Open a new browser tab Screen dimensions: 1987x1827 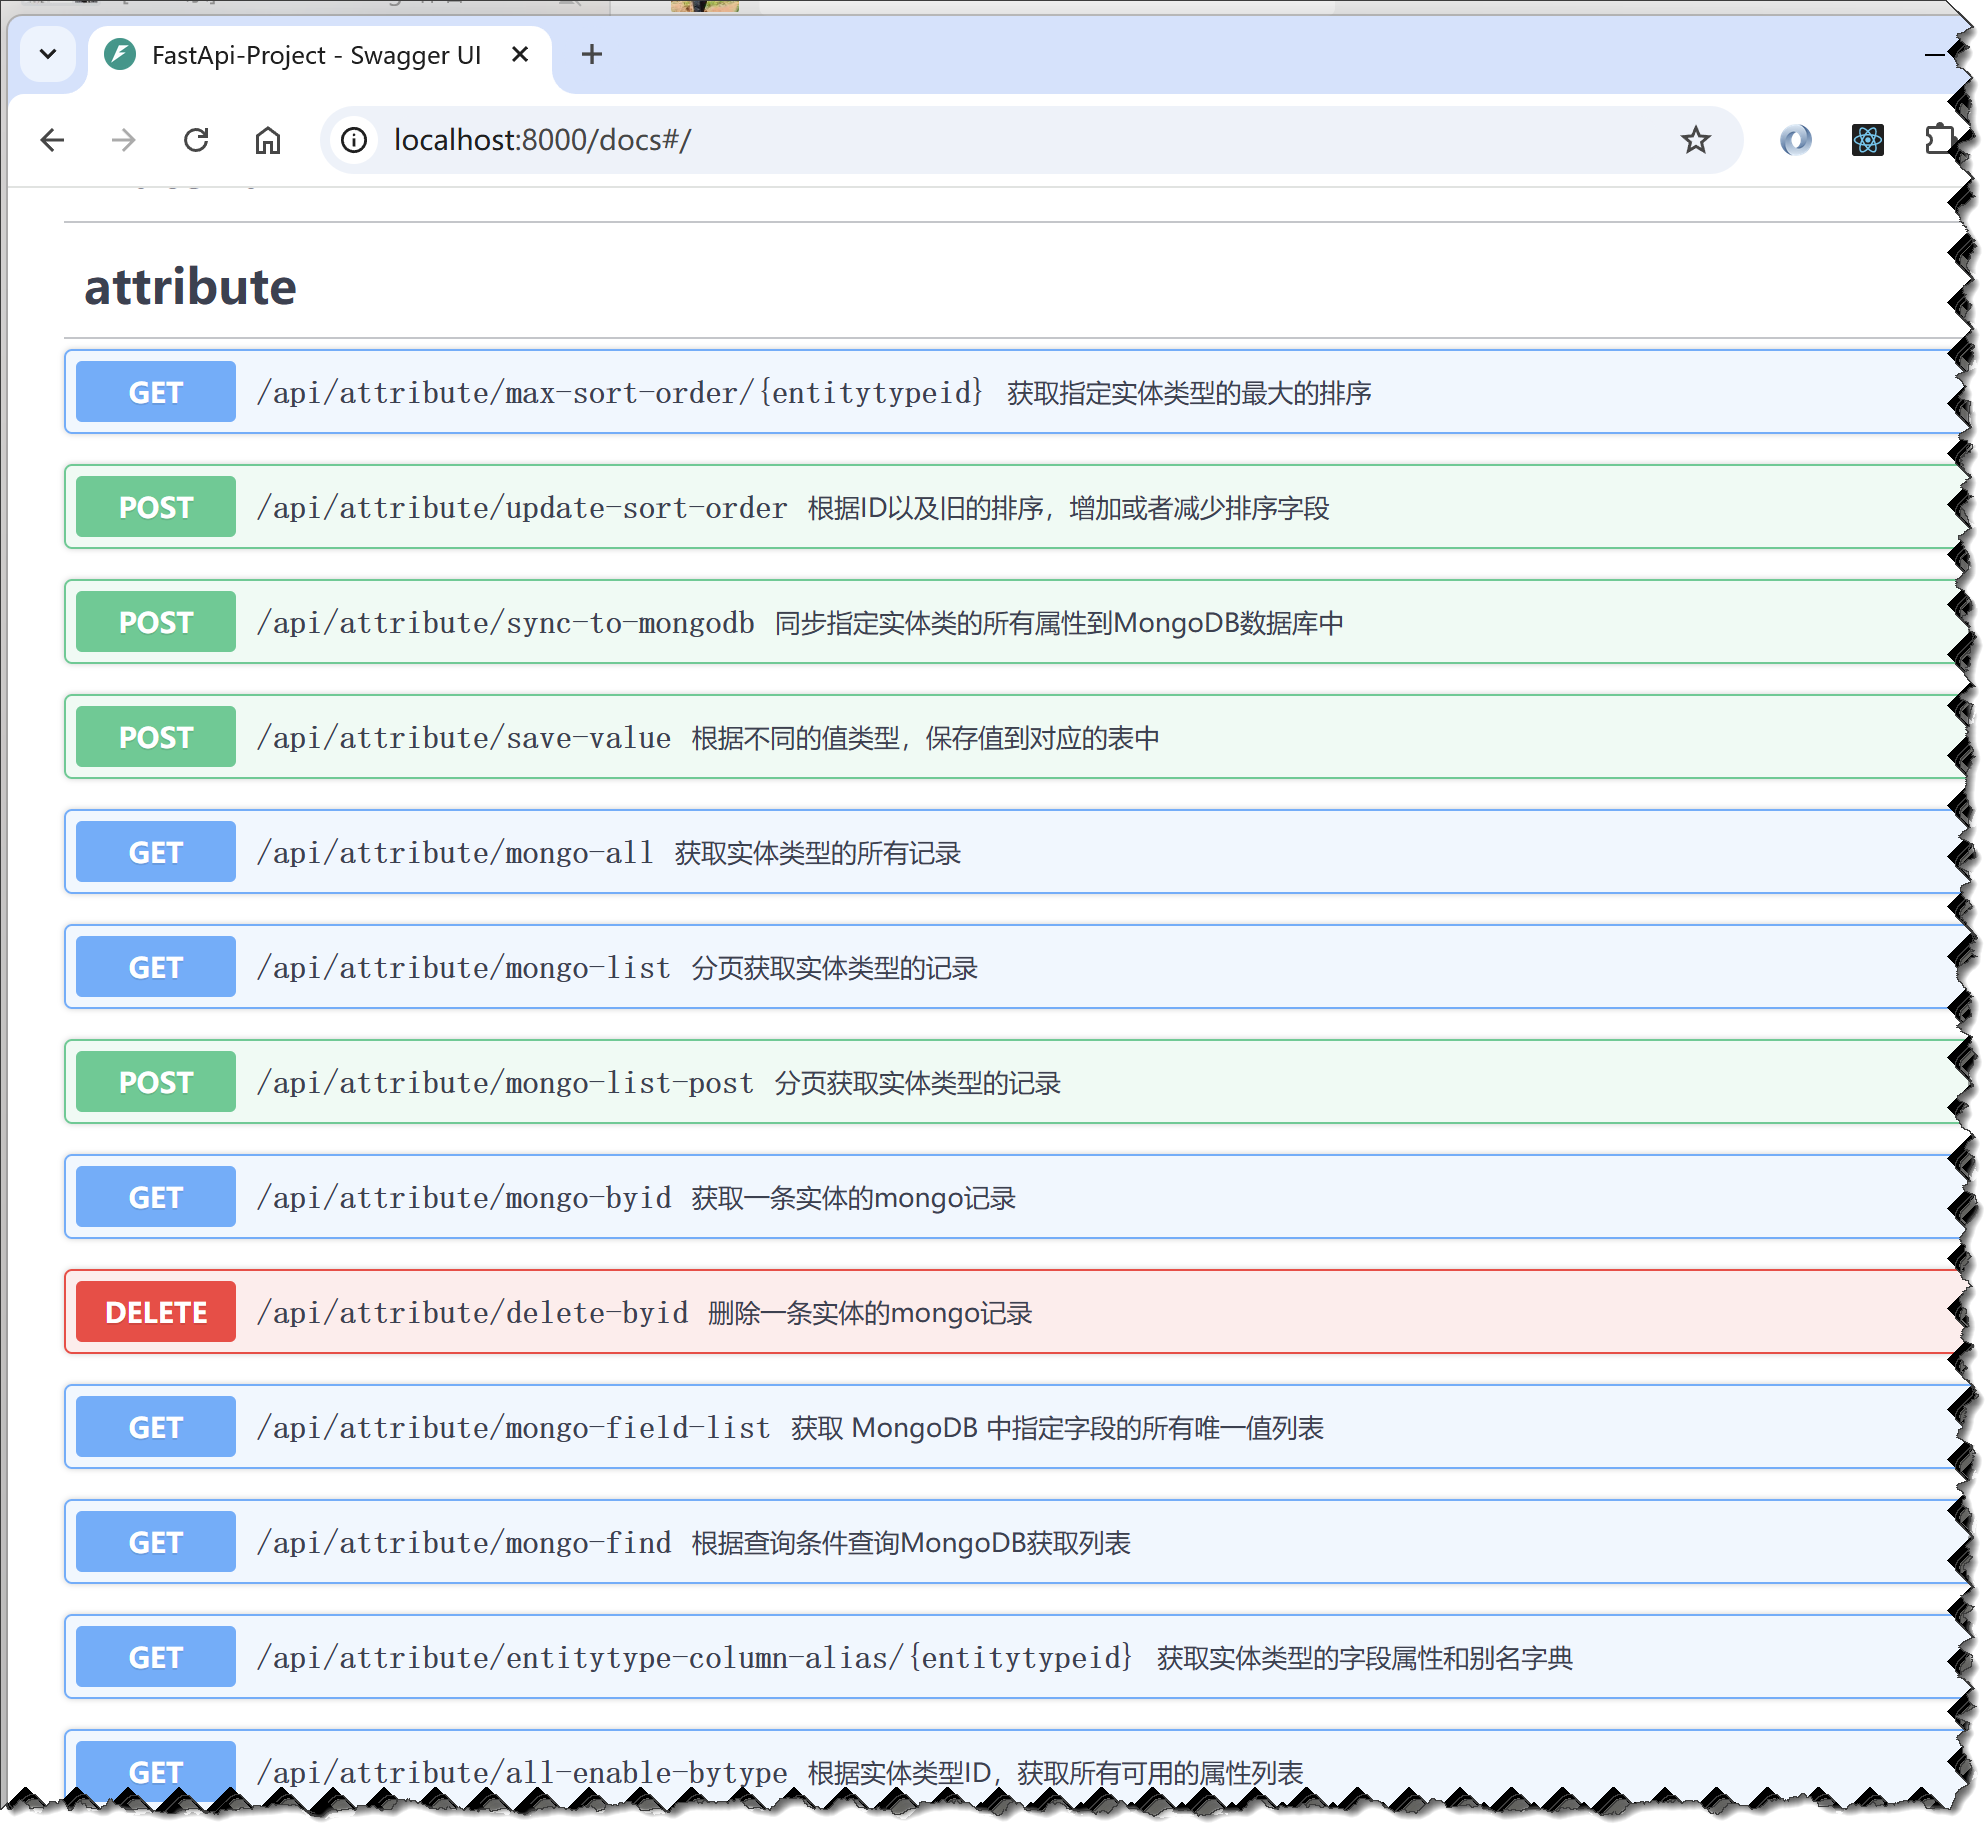tap(592, 55)
